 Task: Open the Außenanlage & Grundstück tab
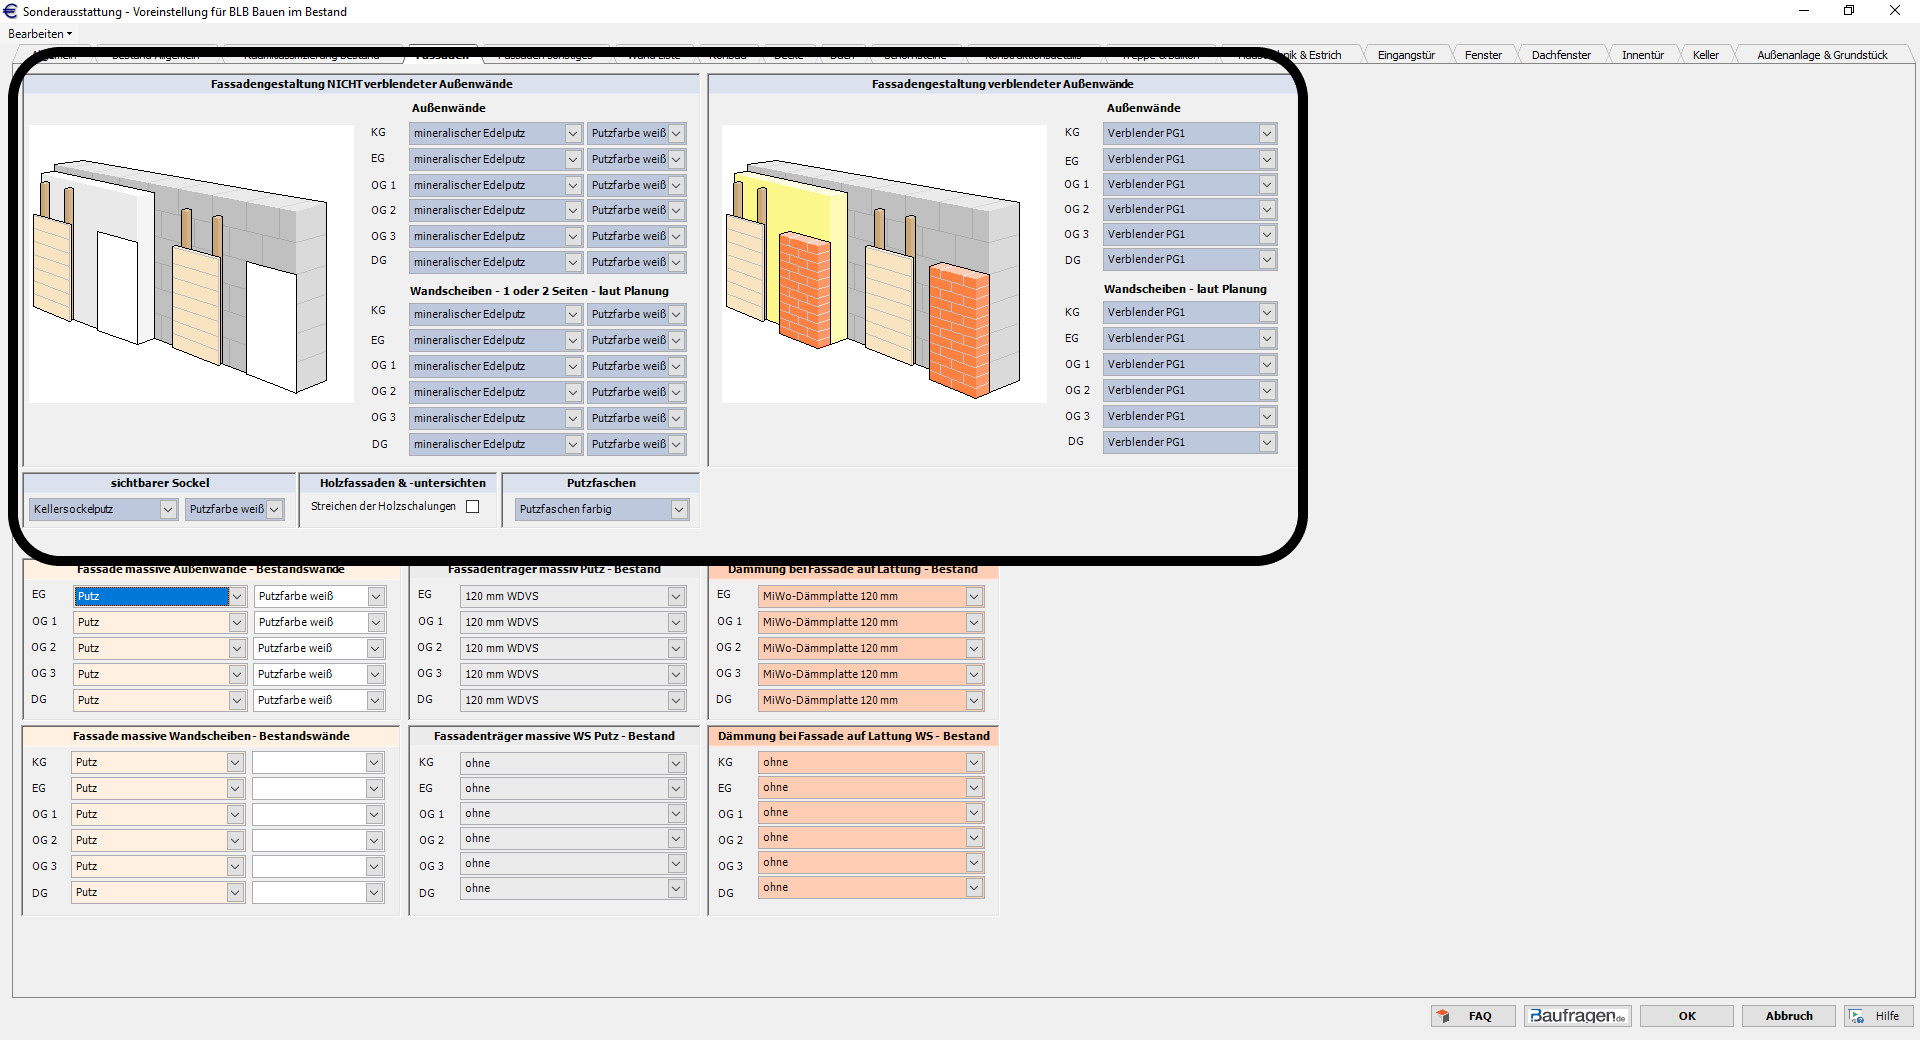click(x=1821, y=55)
